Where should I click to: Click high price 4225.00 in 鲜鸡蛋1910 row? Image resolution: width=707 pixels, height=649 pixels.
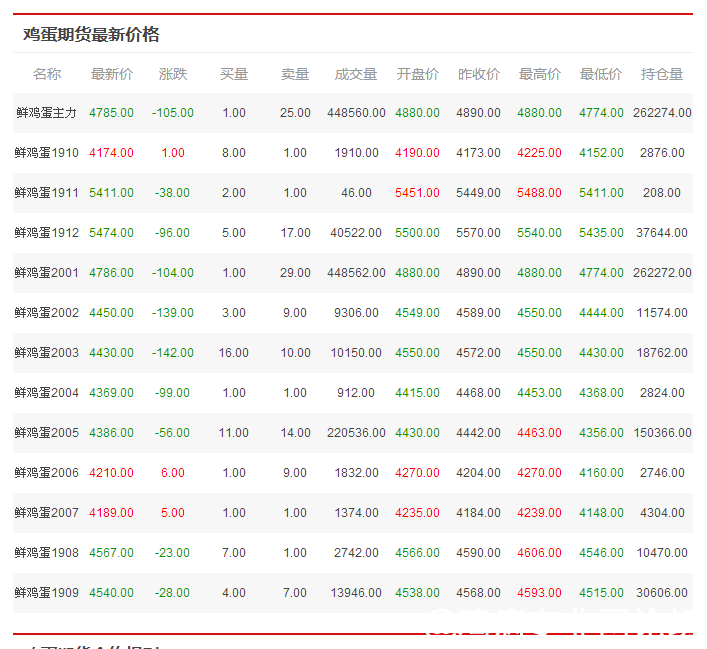[x=539, y=153]
